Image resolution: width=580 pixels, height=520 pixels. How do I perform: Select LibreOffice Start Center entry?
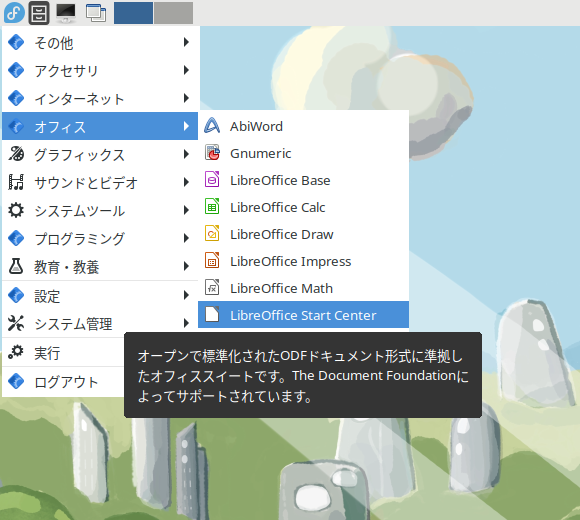(x=303, y=315)
